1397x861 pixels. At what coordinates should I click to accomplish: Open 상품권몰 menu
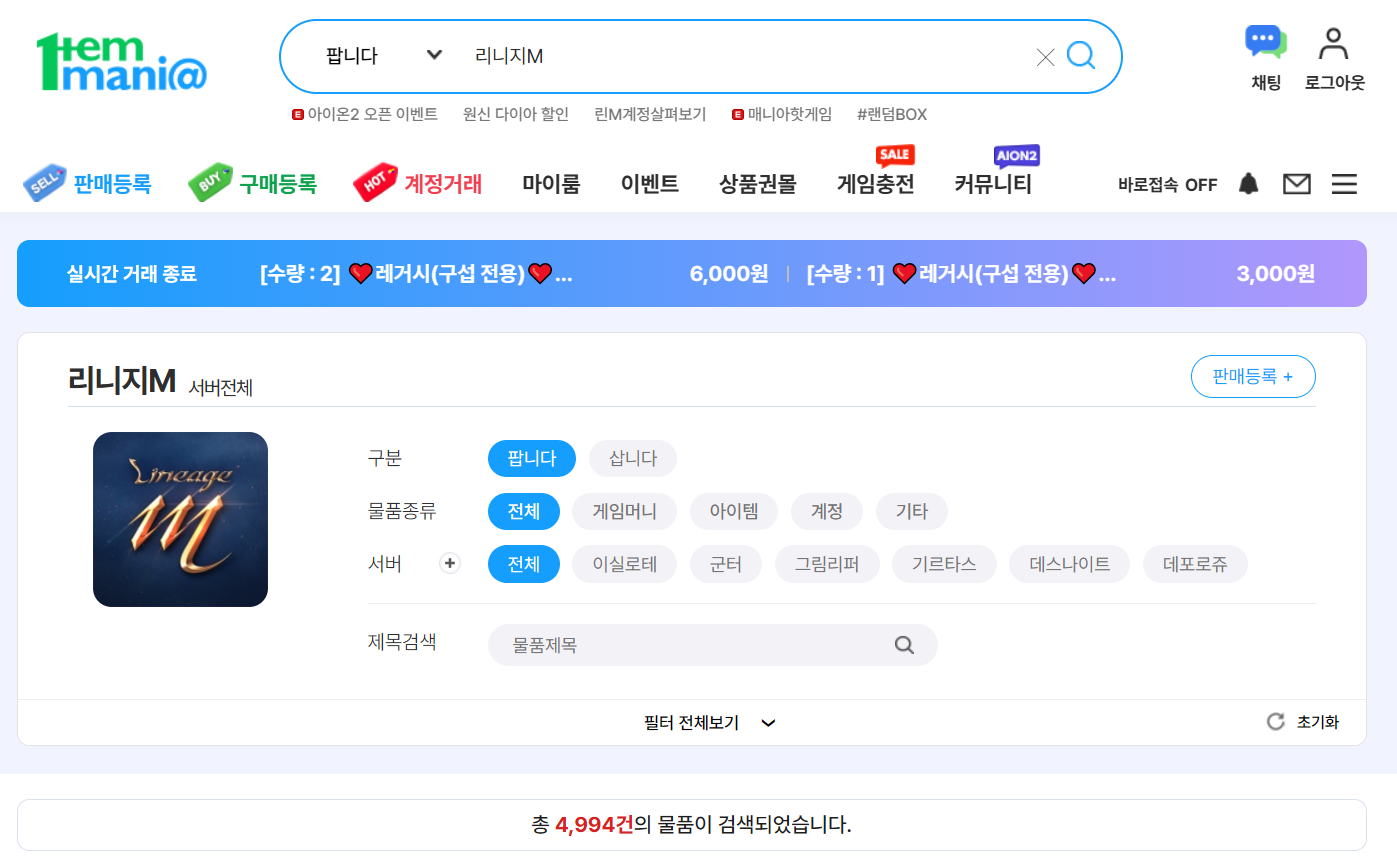pos(757,184)
